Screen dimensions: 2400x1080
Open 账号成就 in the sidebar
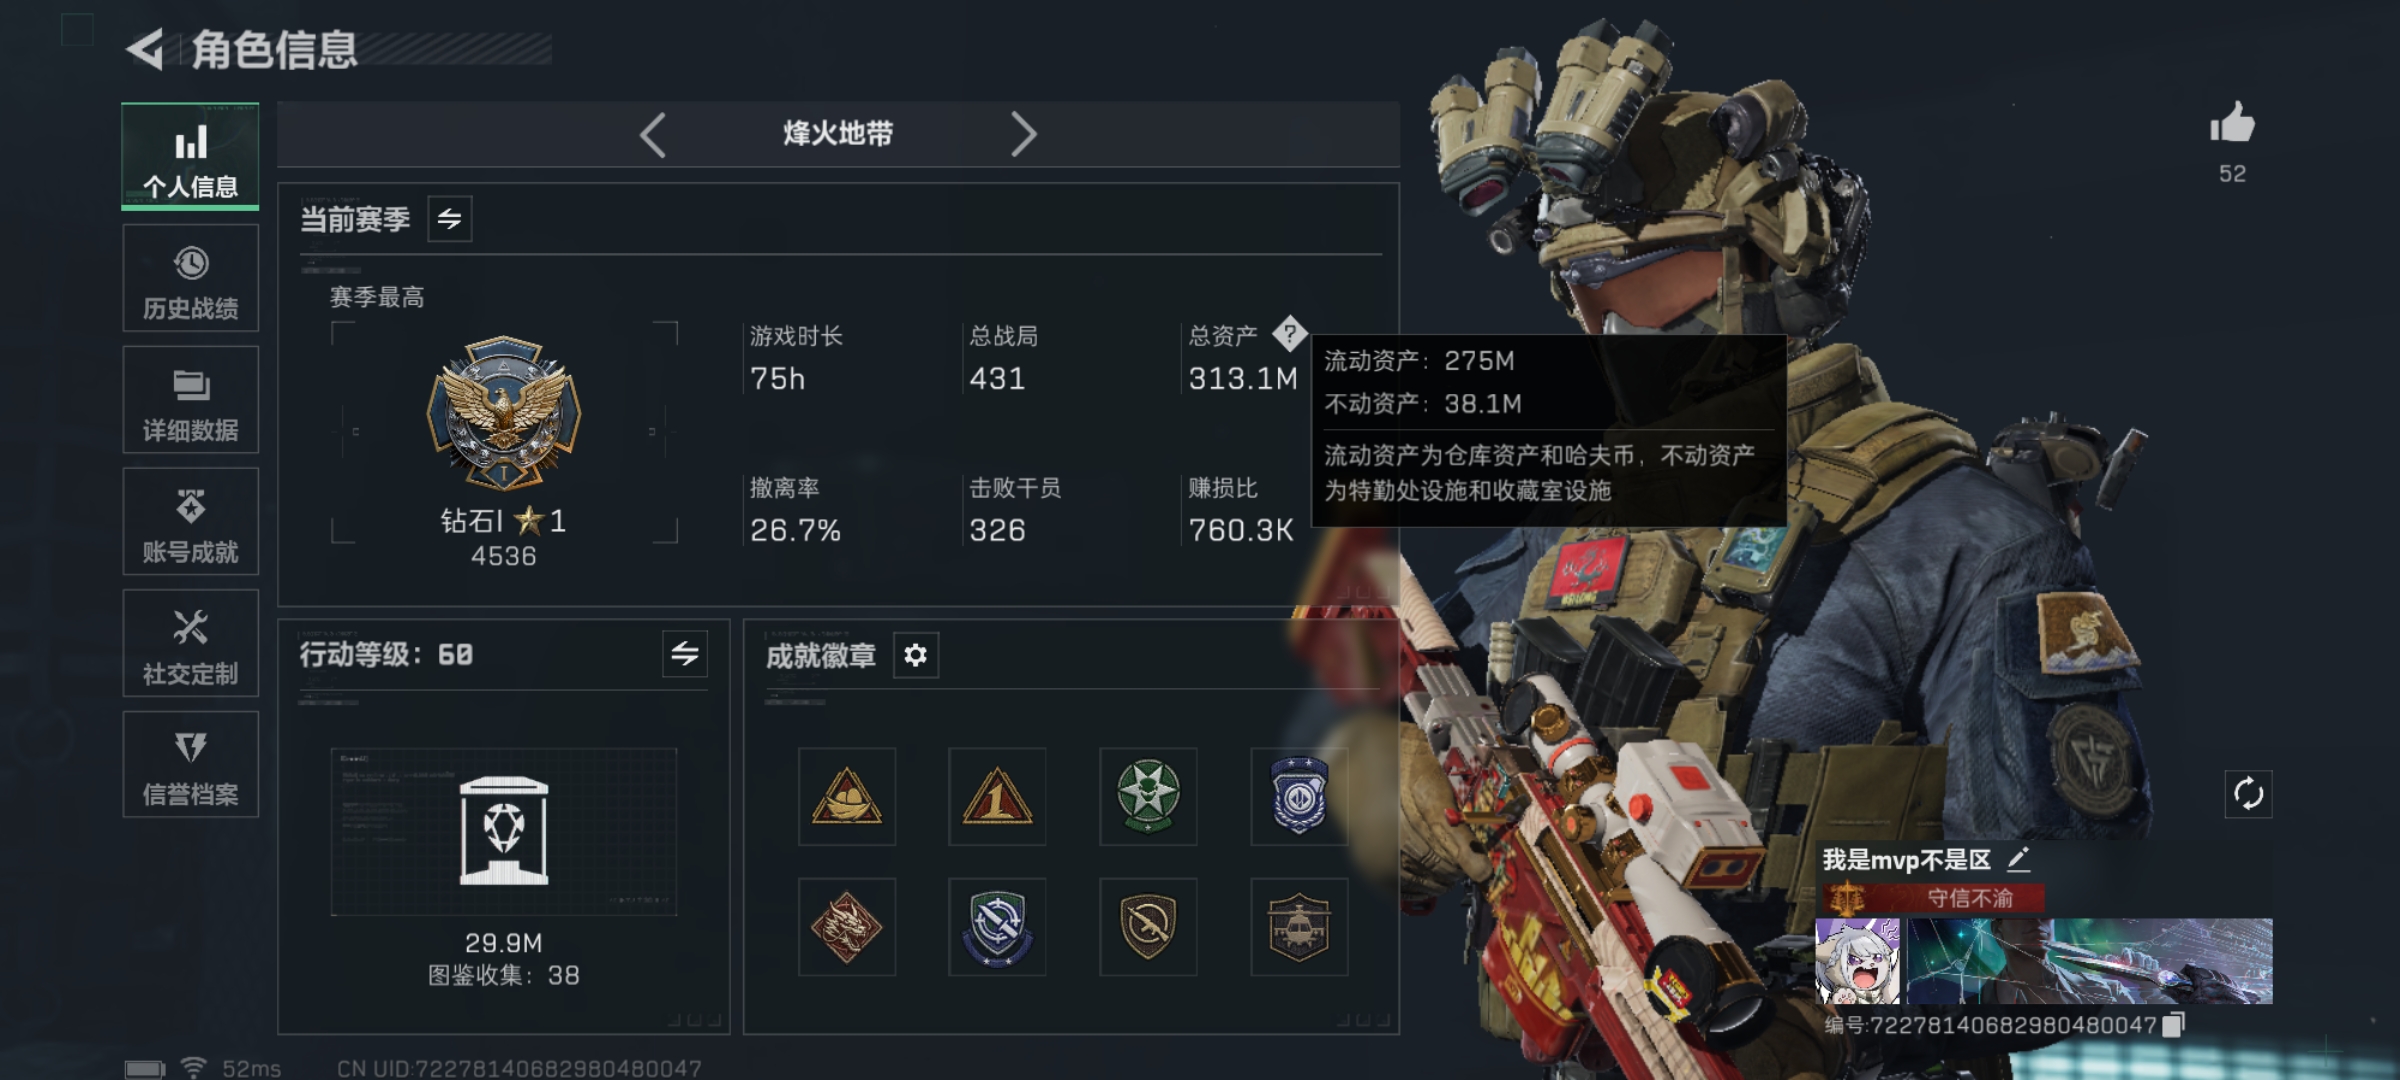click(190, 522)
